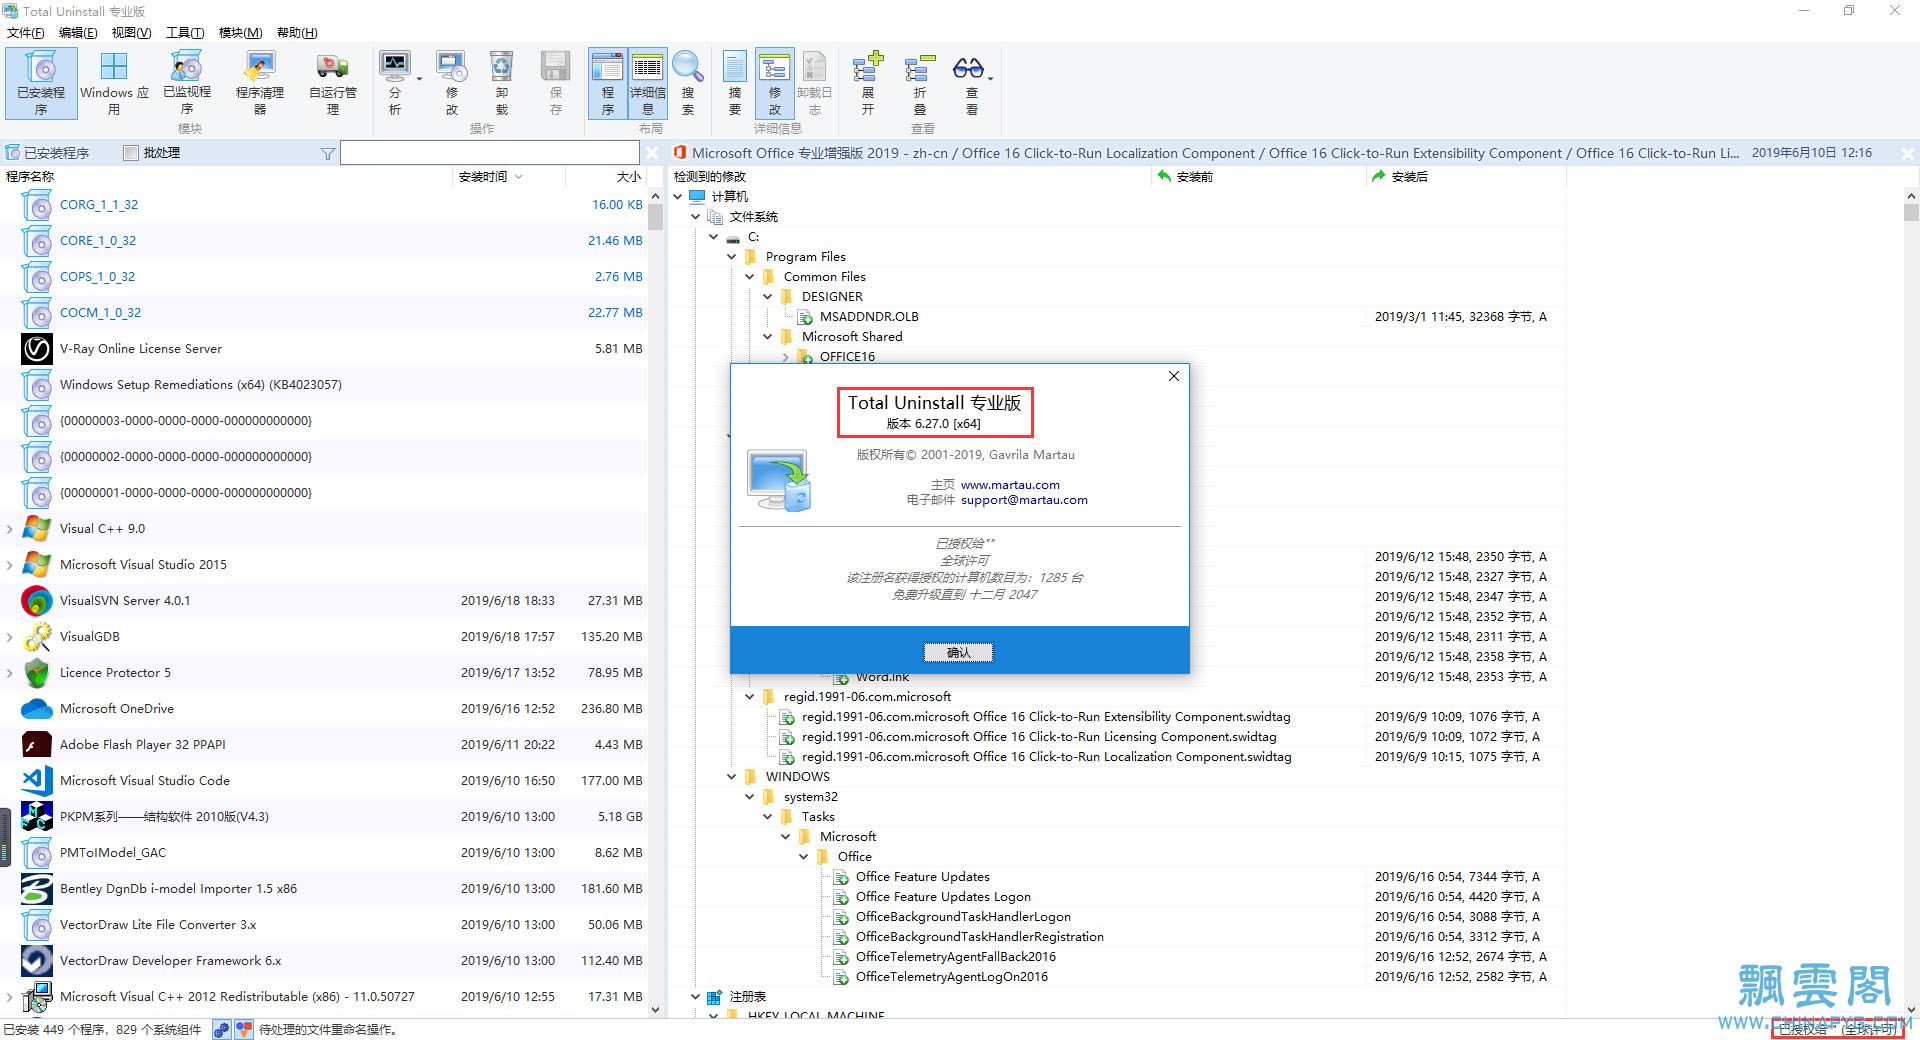The height and width of the screenshot is (1040, 1920).
Task: Select OfficeTelemetryAgentLogOn2016 task item
Action: click(x=952, y=977)
